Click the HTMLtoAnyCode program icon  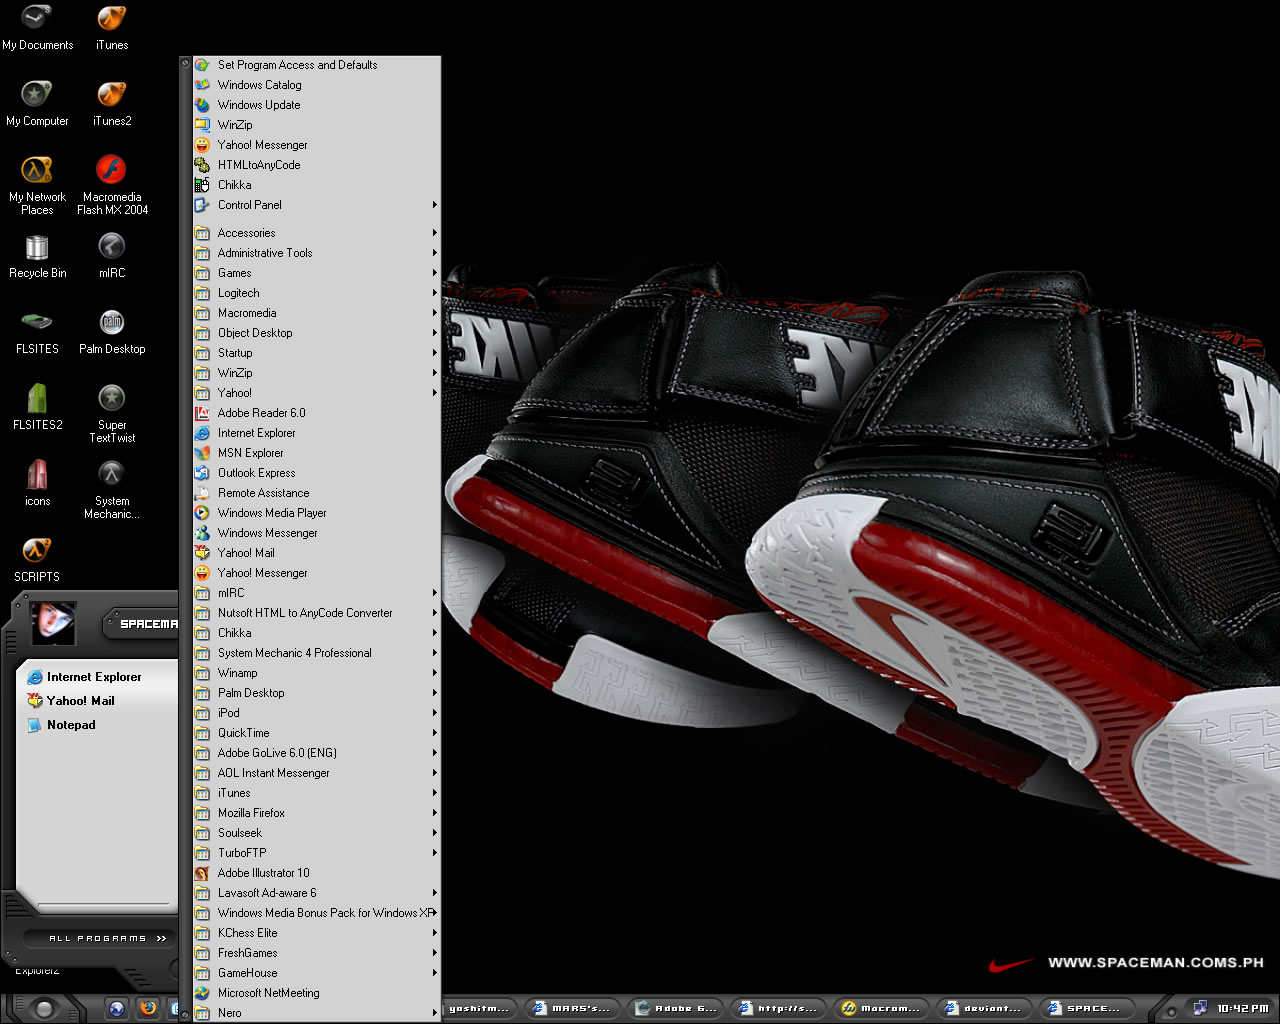(x=202, y=165)
